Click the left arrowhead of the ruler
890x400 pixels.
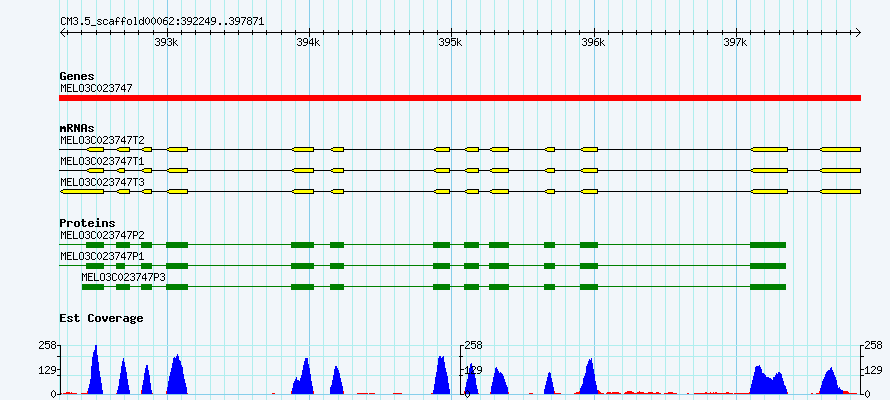(63, 33)
